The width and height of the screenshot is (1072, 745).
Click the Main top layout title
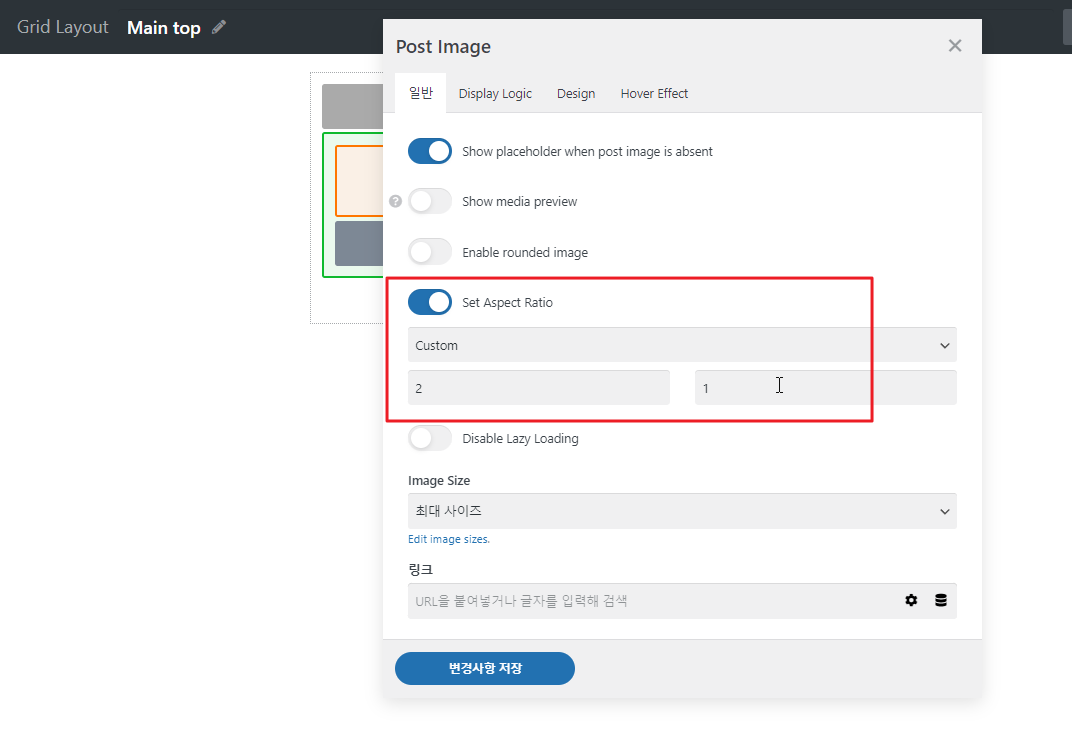pyautogui.click(x=164, y=27)
